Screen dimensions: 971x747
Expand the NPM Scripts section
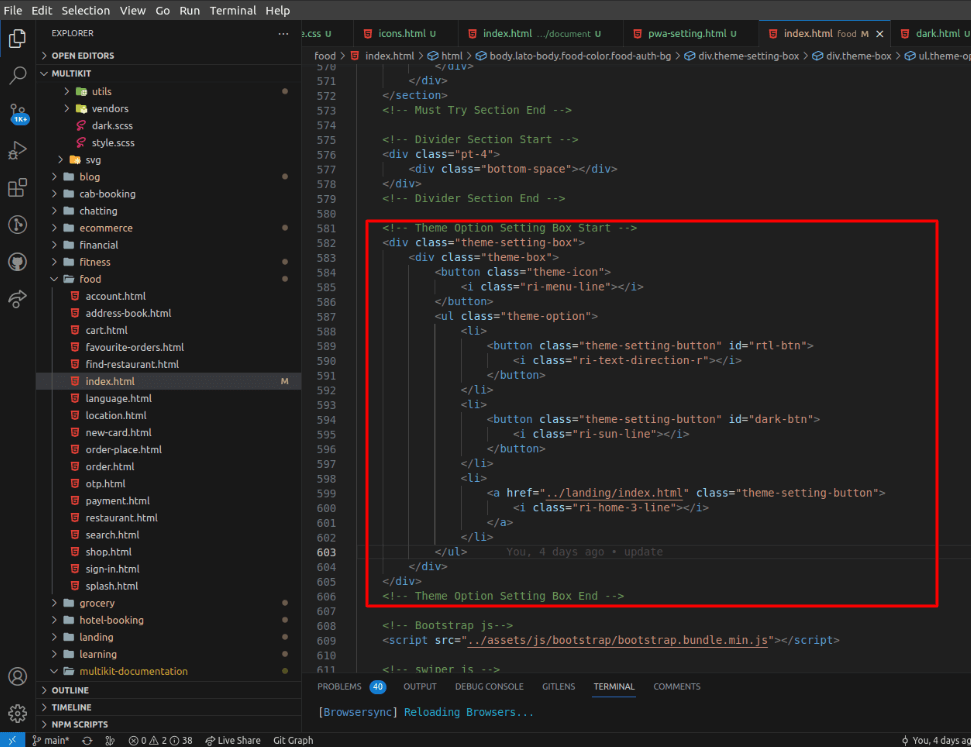(79, 724)
